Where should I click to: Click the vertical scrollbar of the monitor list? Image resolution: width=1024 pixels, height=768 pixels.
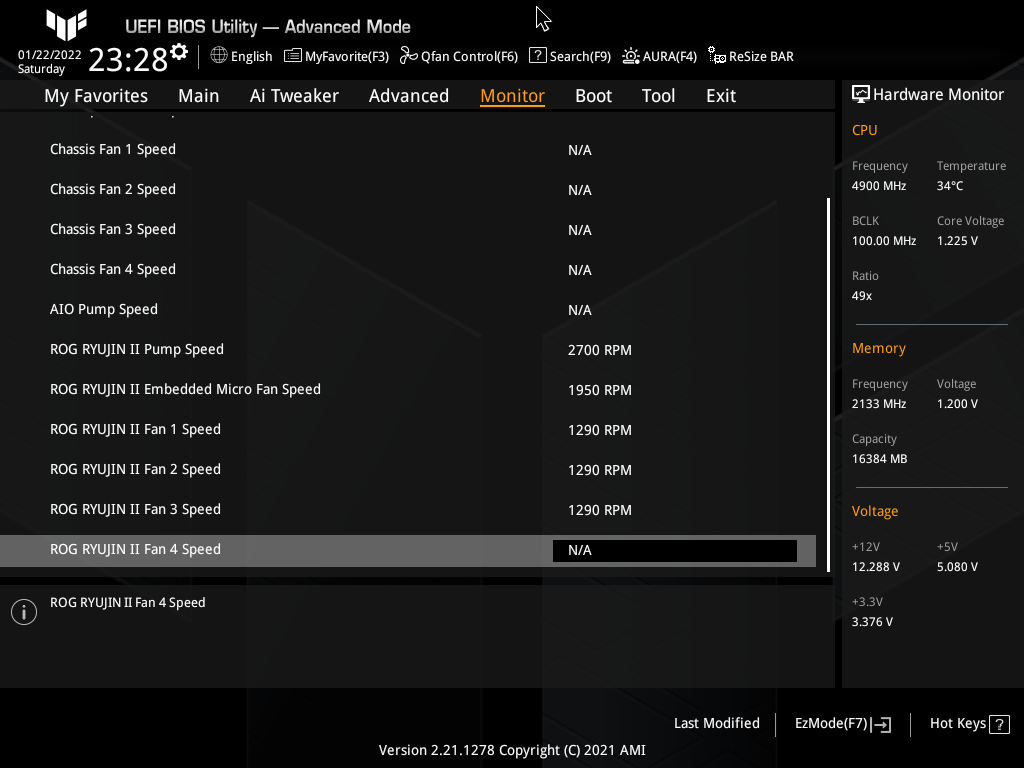pos(828,385)
